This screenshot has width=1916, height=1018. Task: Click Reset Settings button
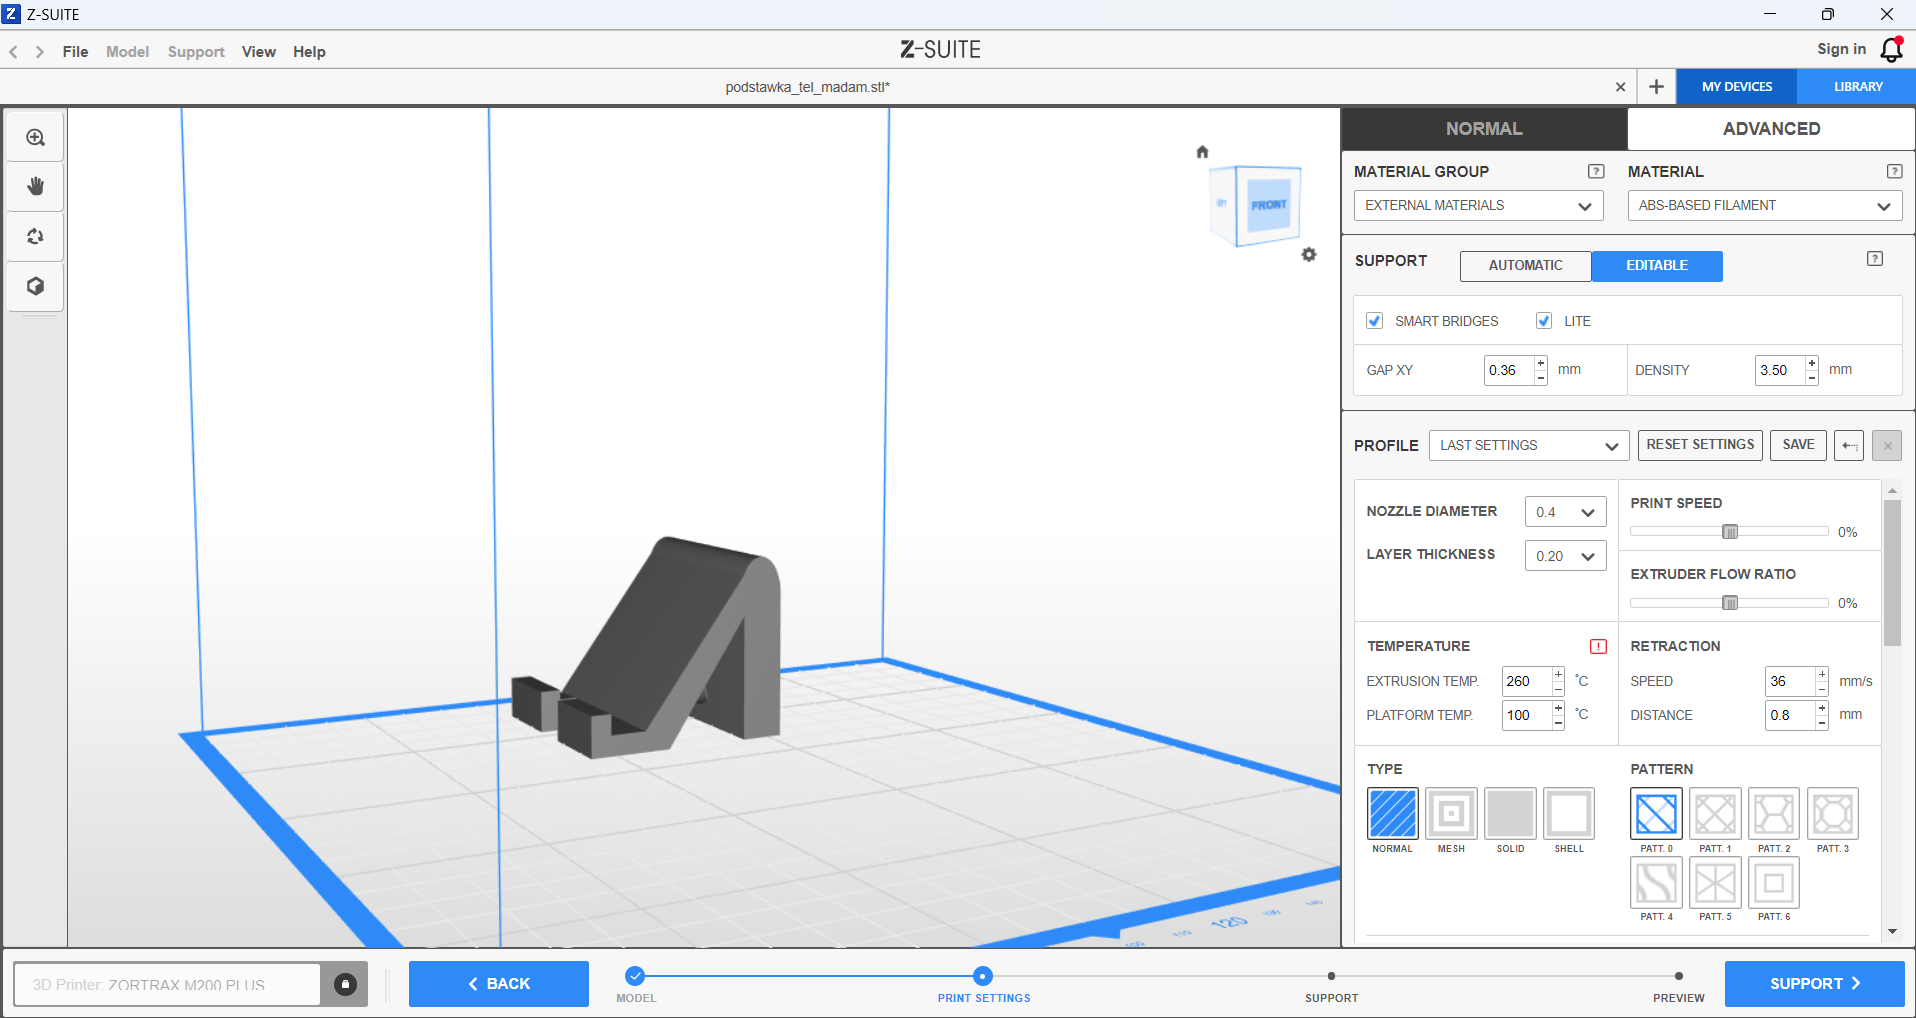[1700, 445]
